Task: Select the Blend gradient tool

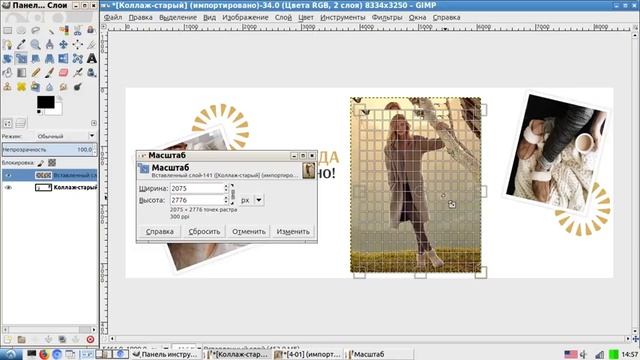Action: (21, 73)
